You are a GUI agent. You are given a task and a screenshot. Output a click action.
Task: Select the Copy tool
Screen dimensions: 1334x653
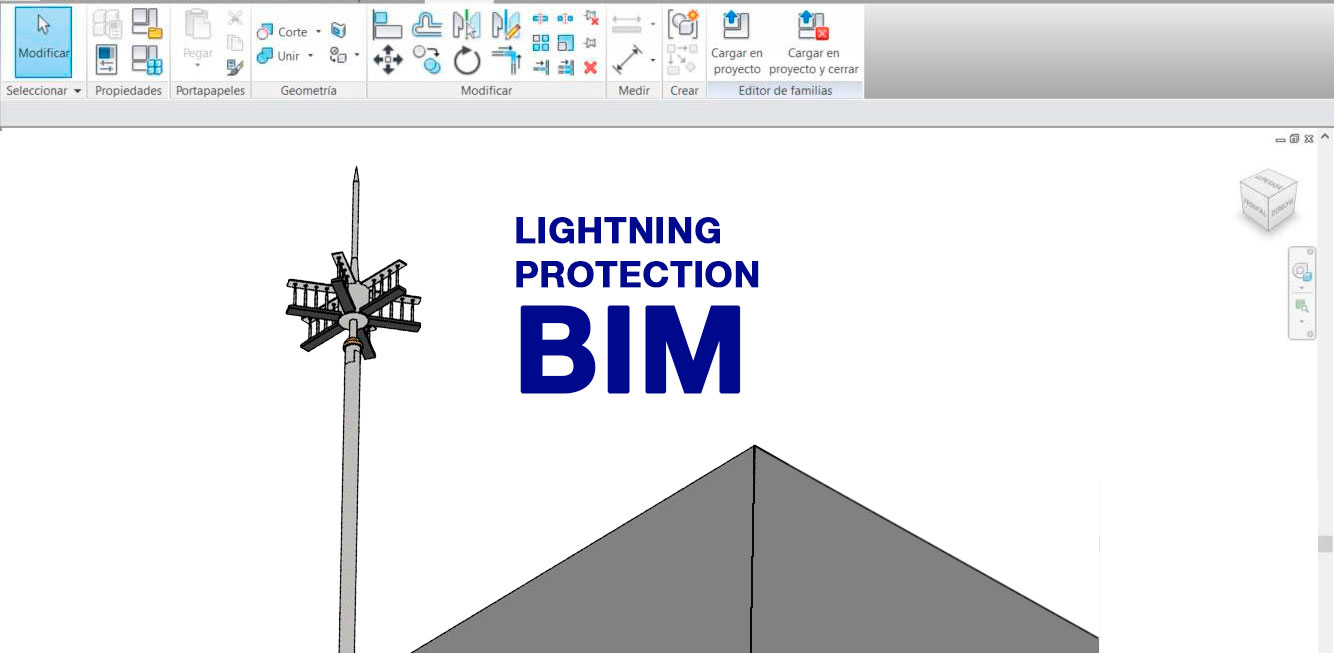click(426, 60)
